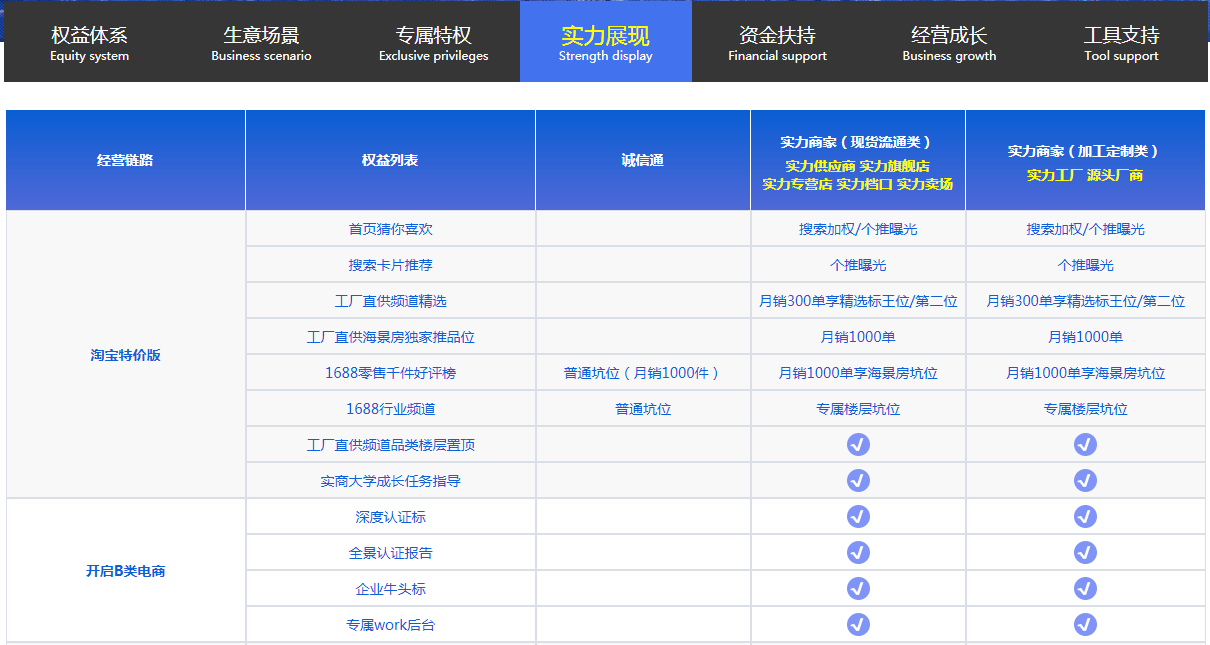Click the check mark for 实商大学成长任务指导 under 现货流通类

pos(857,480)
